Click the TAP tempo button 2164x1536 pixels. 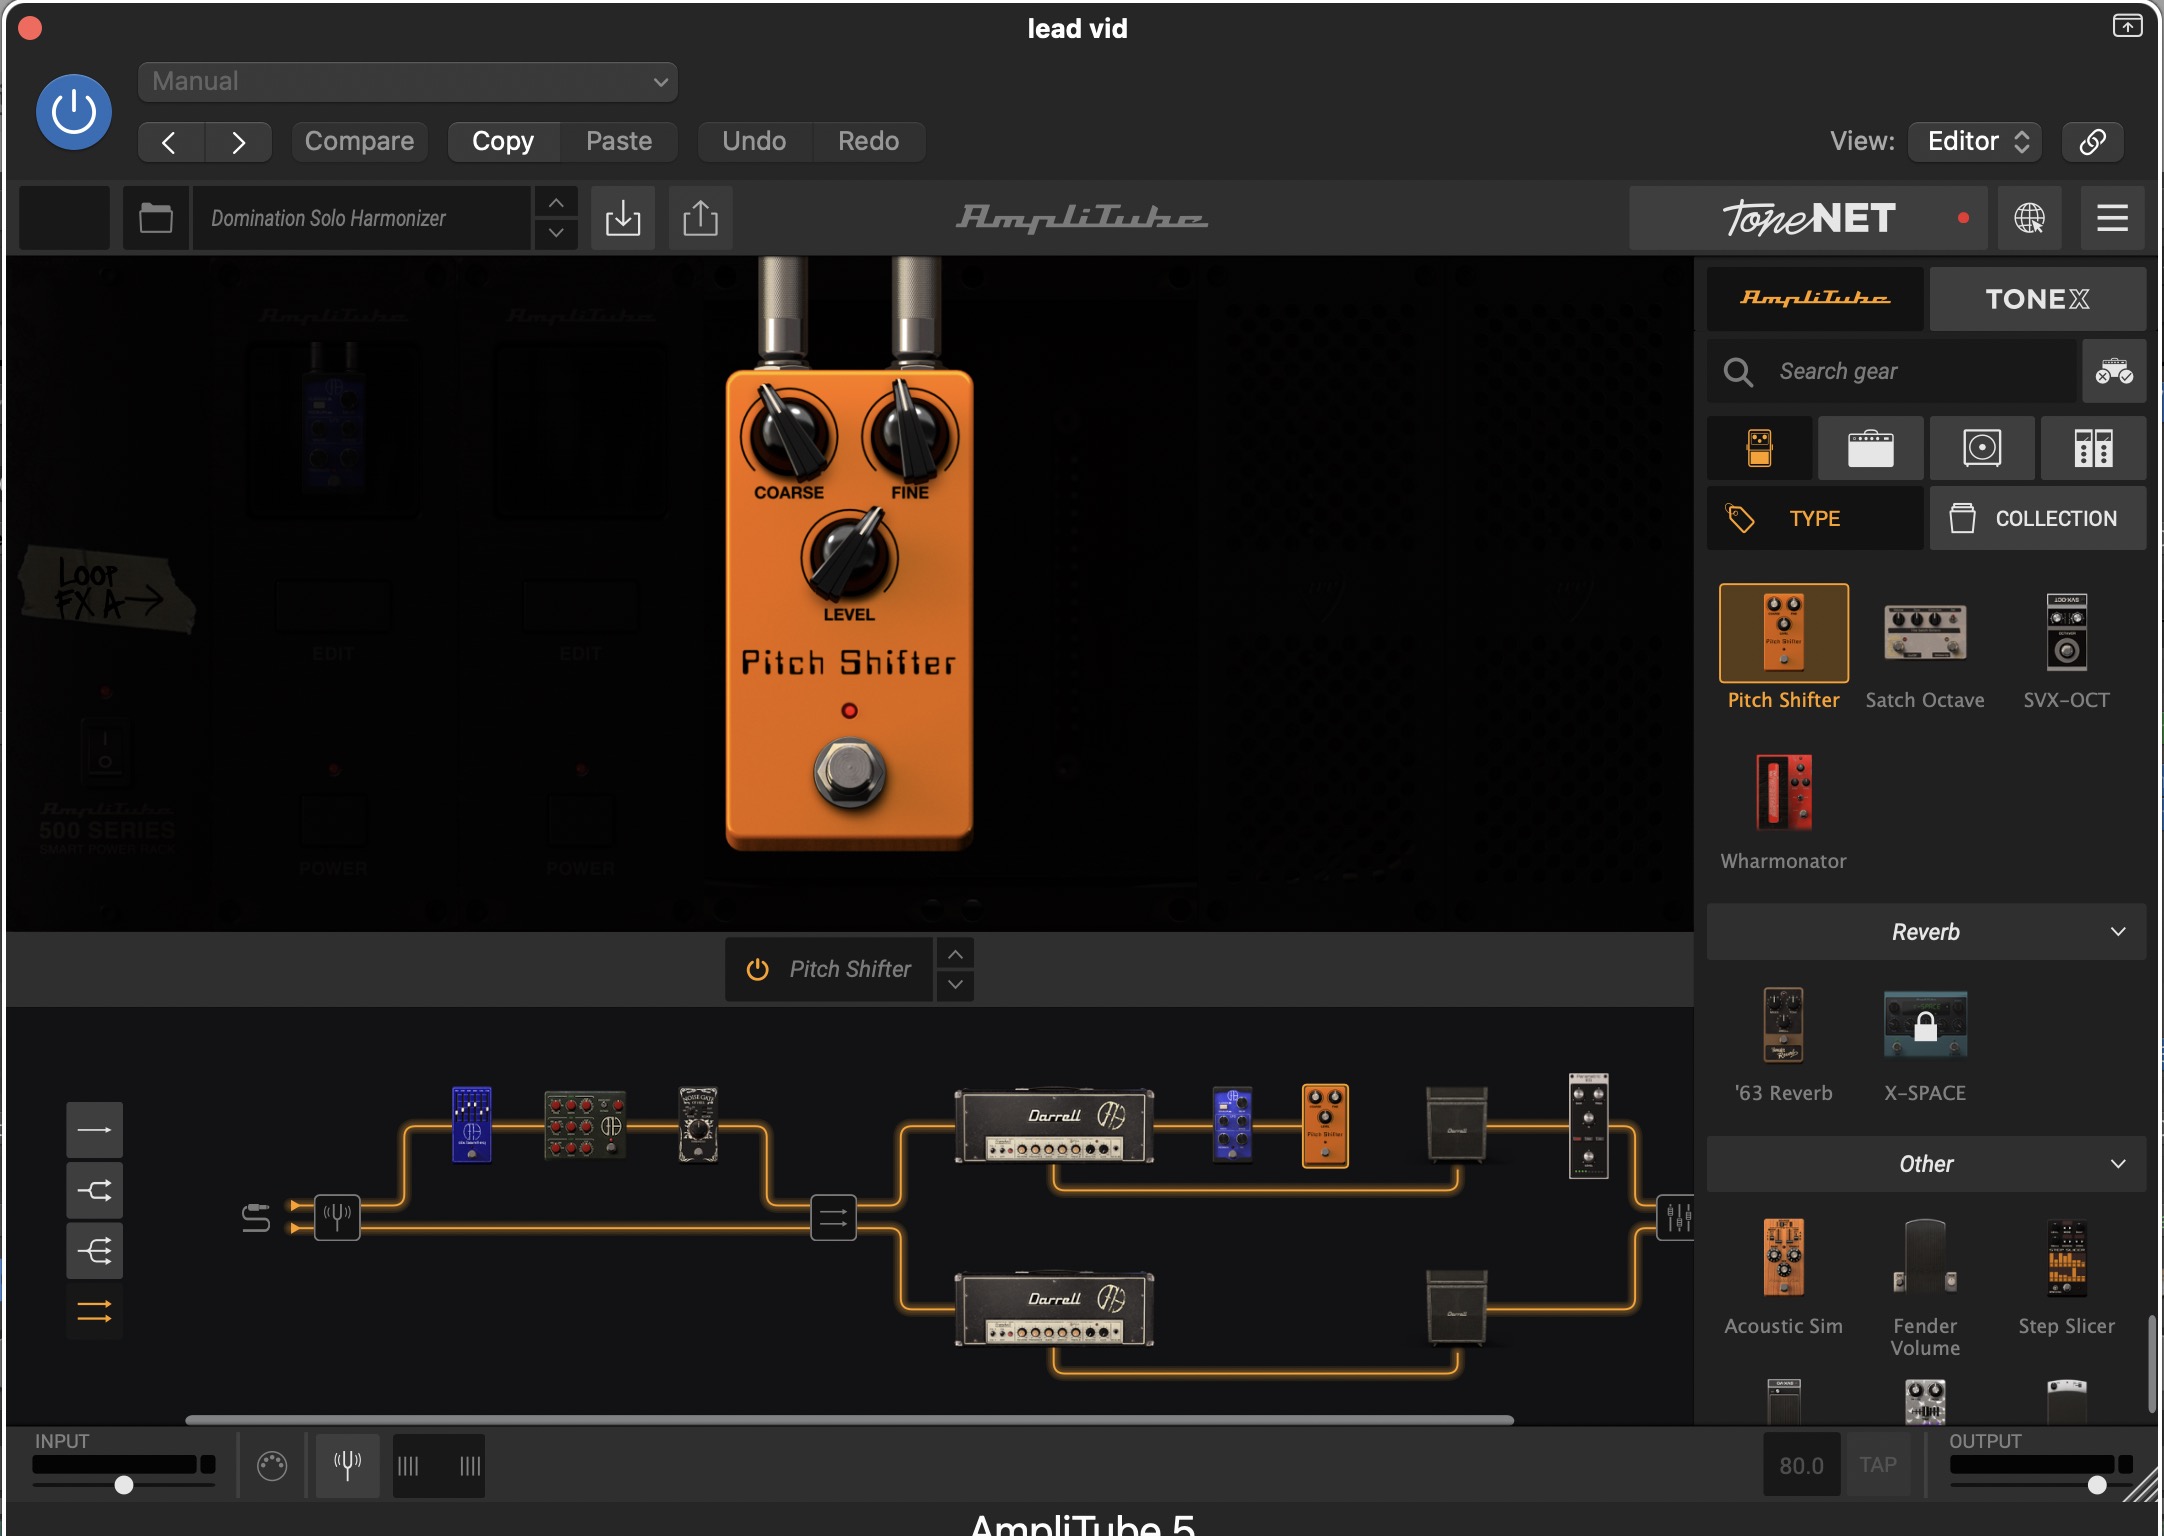(1877, 1465)
